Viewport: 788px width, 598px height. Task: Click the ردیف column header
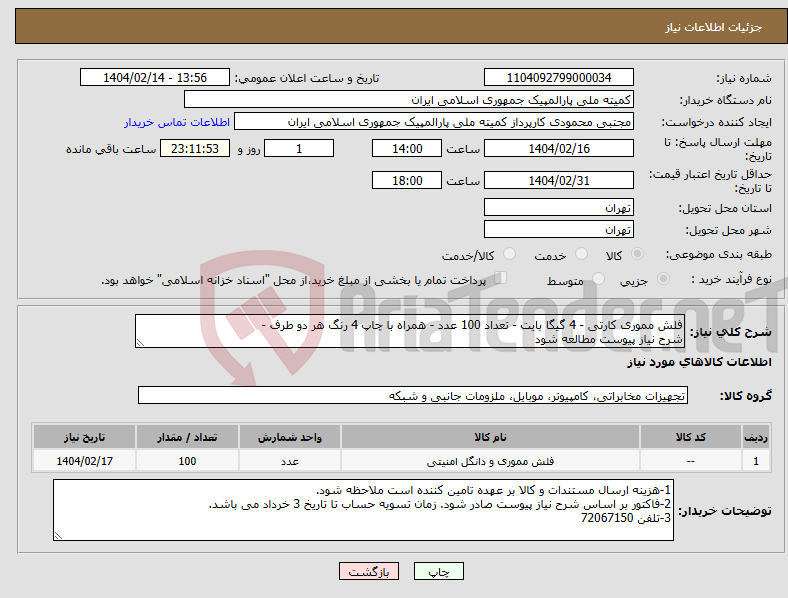tap(756, 437)
